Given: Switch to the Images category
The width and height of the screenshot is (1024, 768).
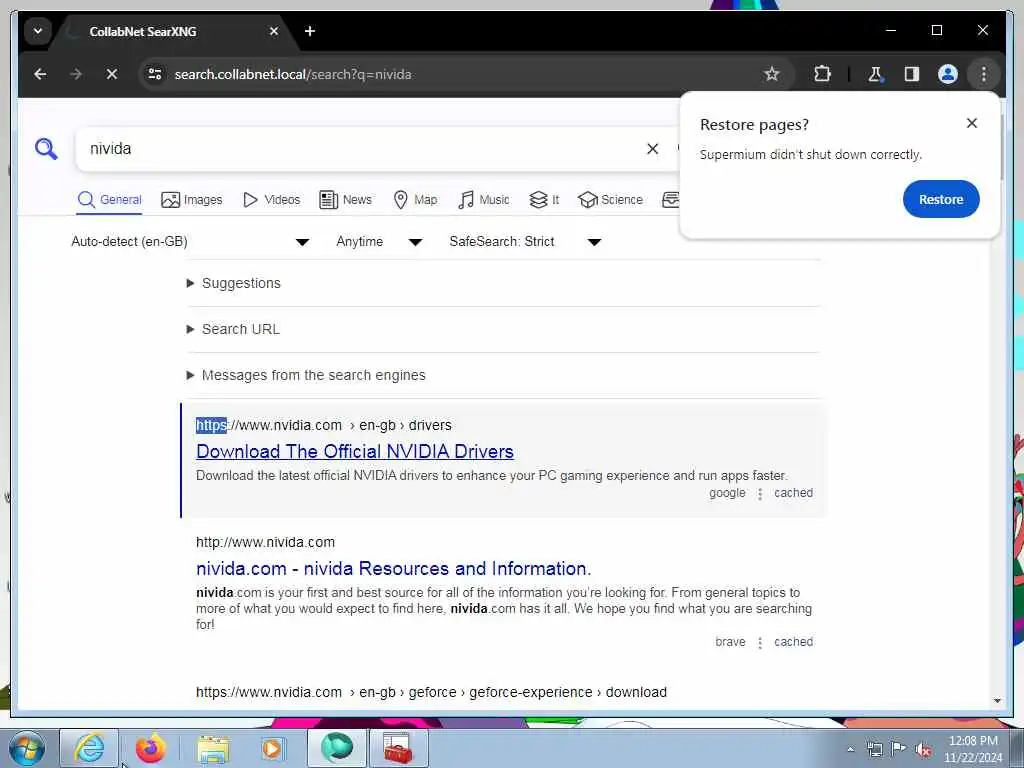Looking at the screenshot, I should click(x=191, y=200).
